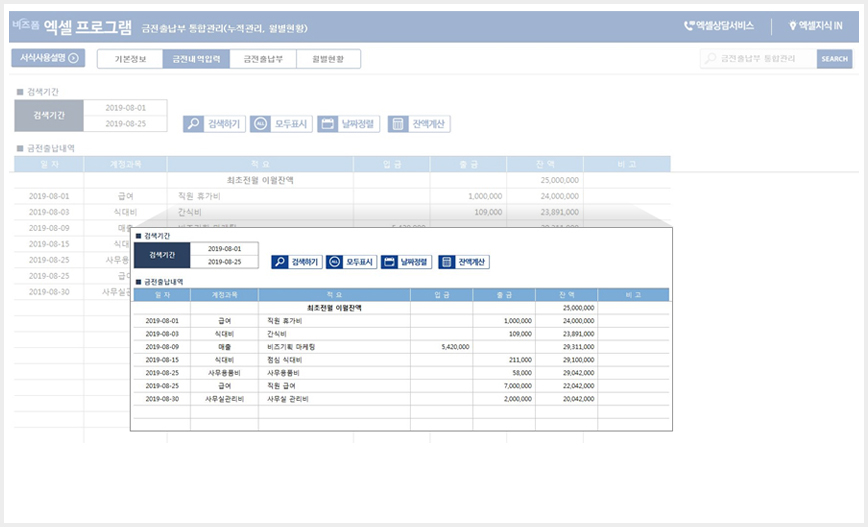Click the magnifier icon inside the header search box
The height and width of the screenshot is (527, 868).
tap(710, 58)
